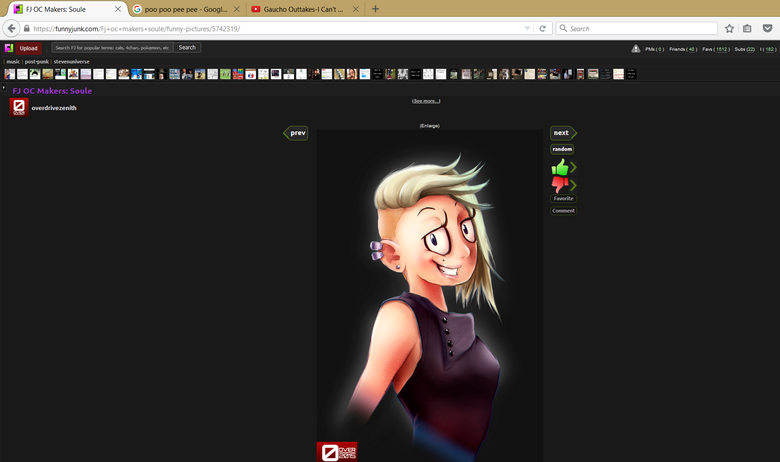The height and width of the screenshot is (462, 780).
Task: Expand the See more link
Action: [426, 101]
